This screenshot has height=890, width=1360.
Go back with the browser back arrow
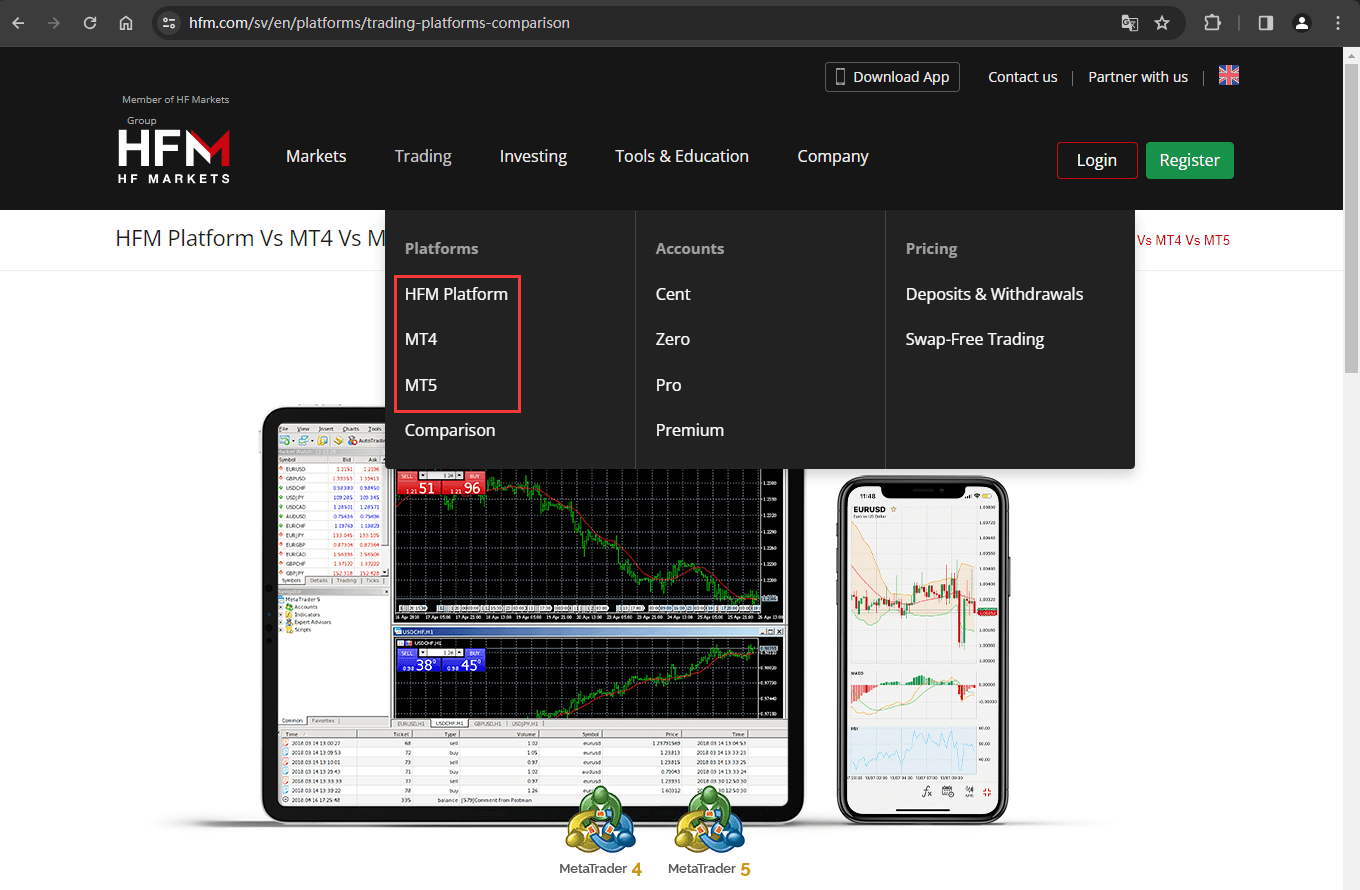[x=18, y=22]
